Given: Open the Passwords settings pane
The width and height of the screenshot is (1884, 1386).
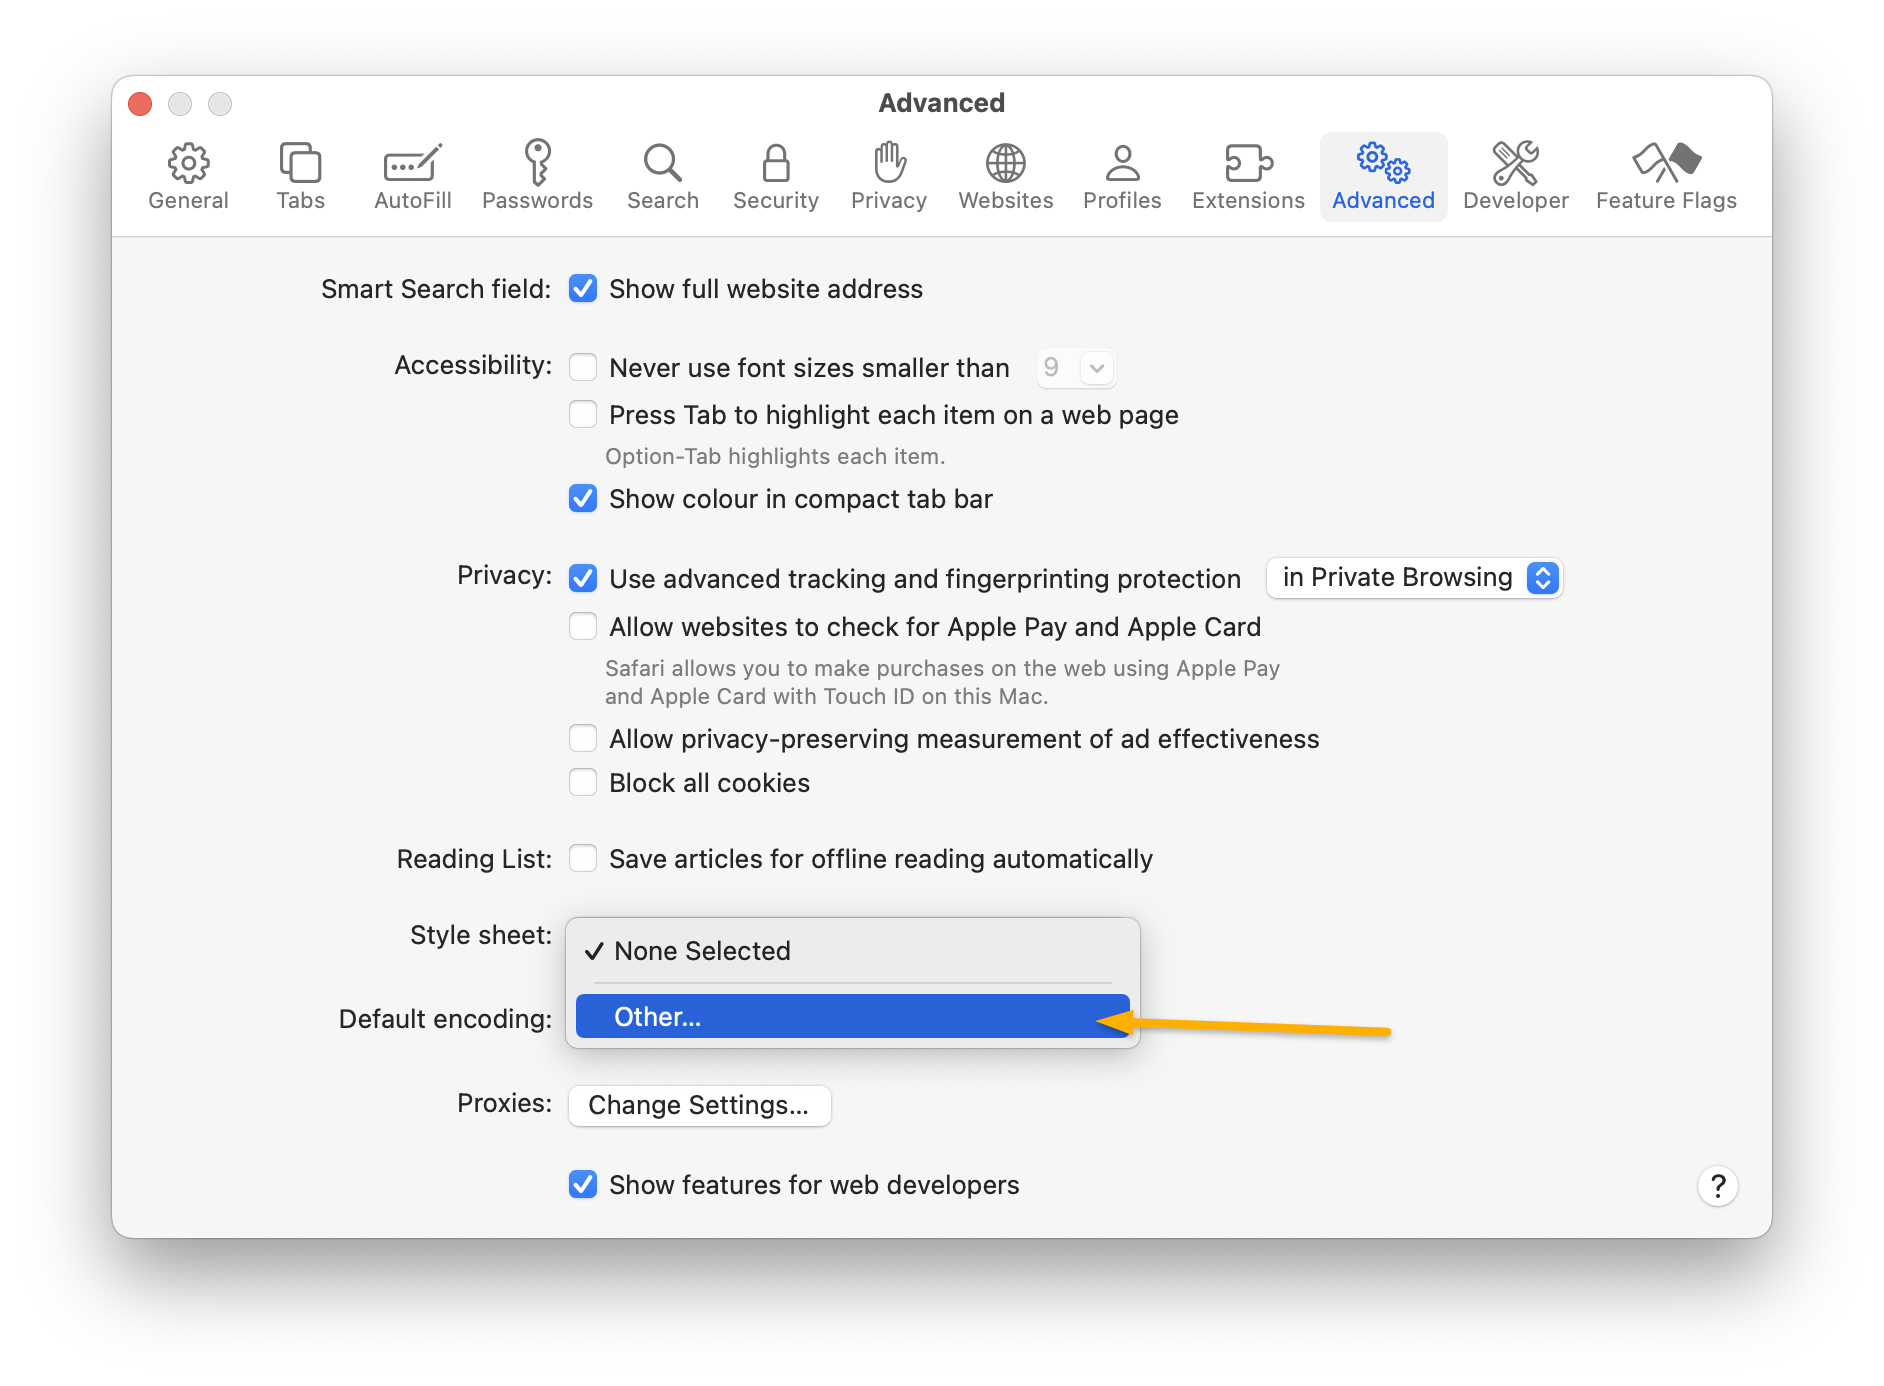Looking at the screenshot, I should [x=537, y=177].
